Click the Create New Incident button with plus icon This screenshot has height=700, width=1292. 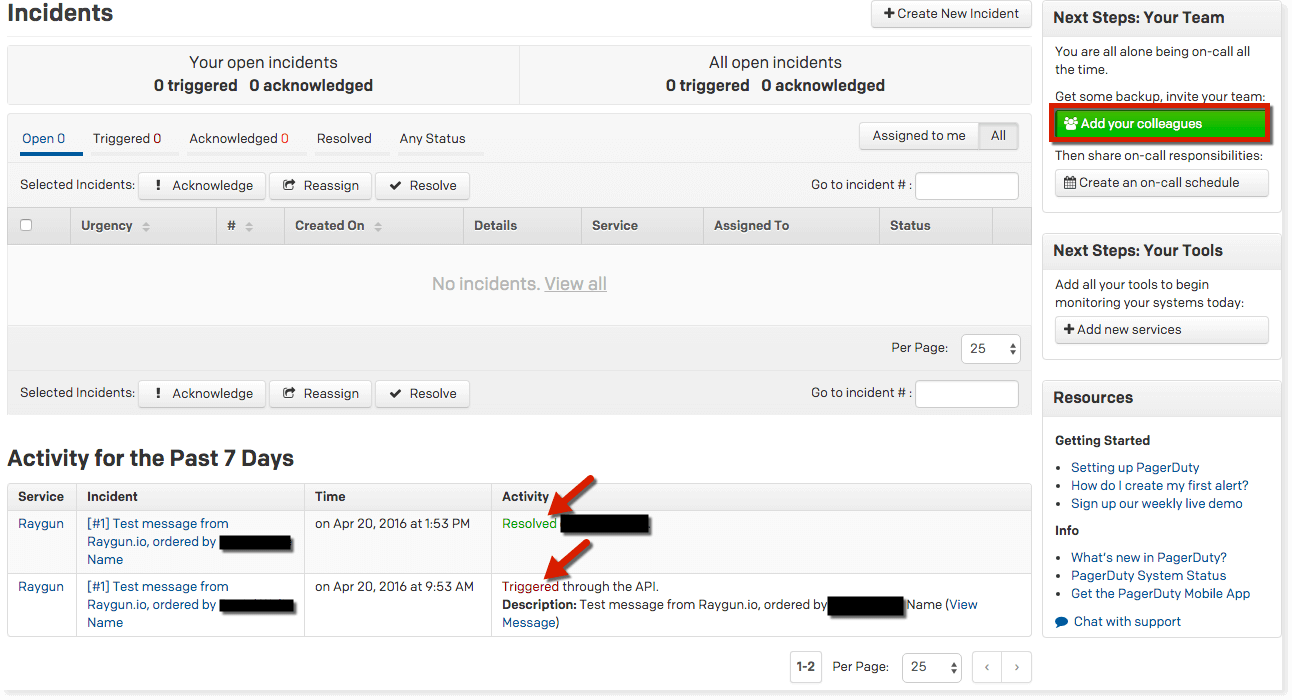950,14
